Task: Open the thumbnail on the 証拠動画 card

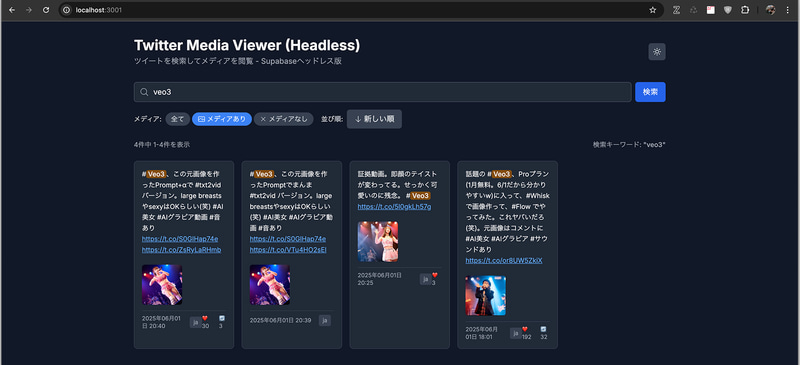Action: pyautogui.click(x=378, y=241)
